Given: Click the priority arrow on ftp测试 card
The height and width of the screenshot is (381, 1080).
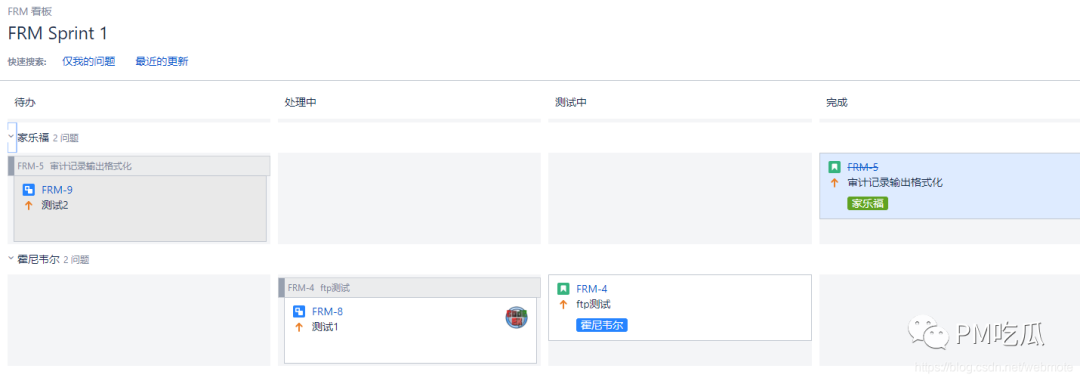Looking at the screenshot, I should click(x=563, y=304).
